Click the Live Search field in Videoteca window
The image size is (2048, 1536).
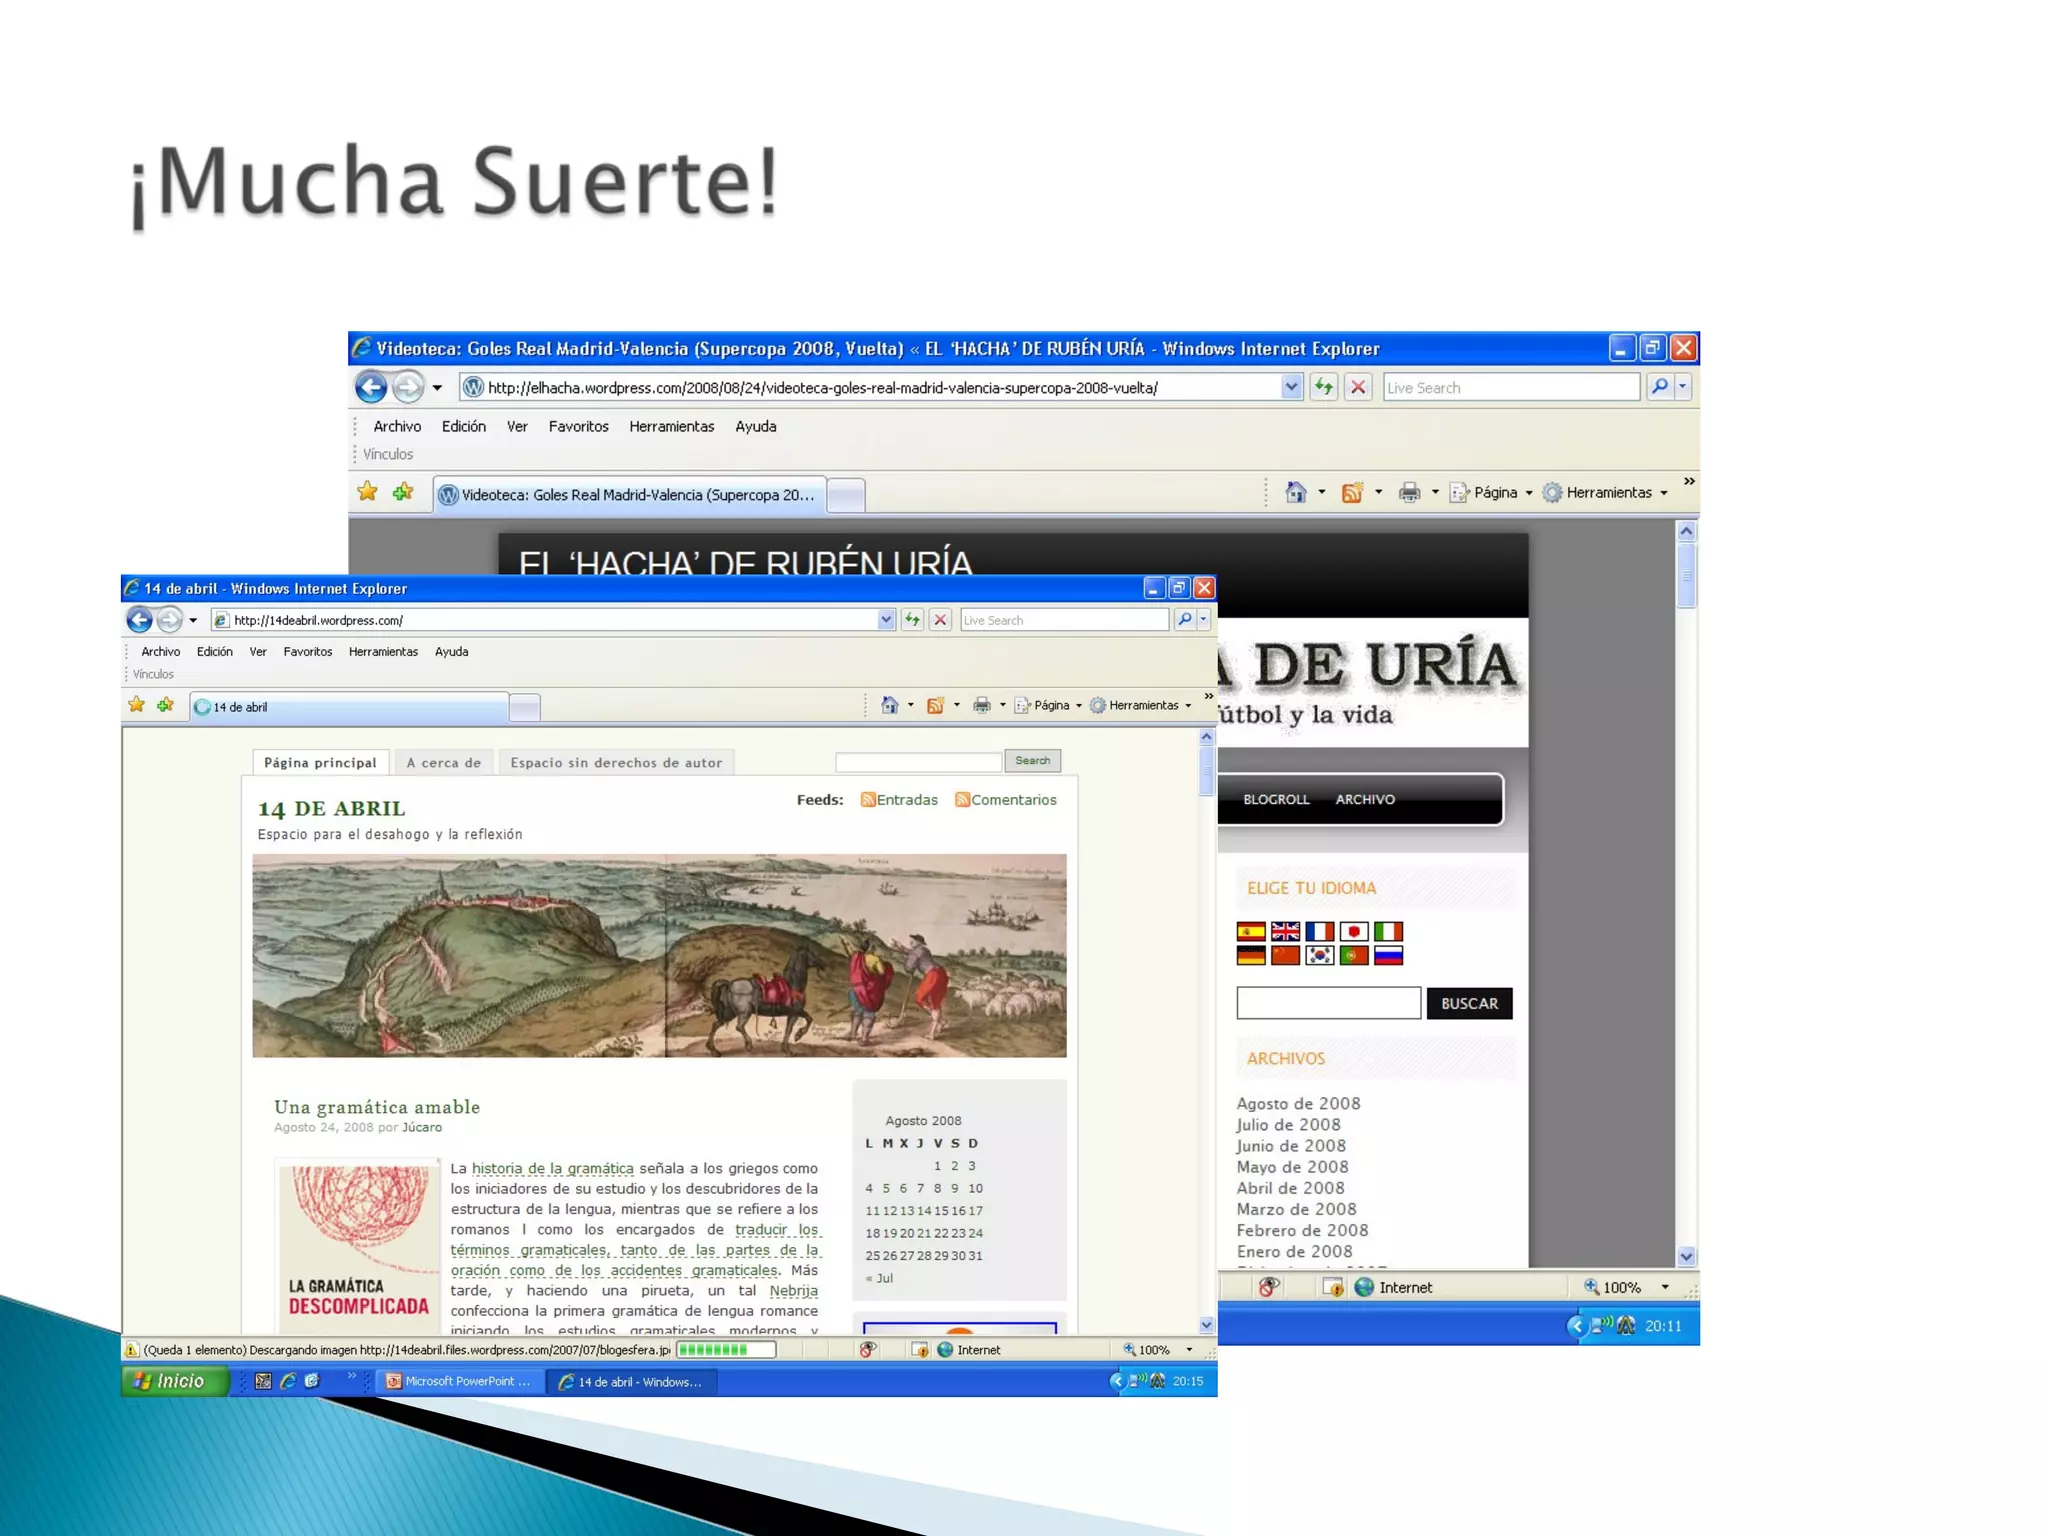[x=1511, y=387]
